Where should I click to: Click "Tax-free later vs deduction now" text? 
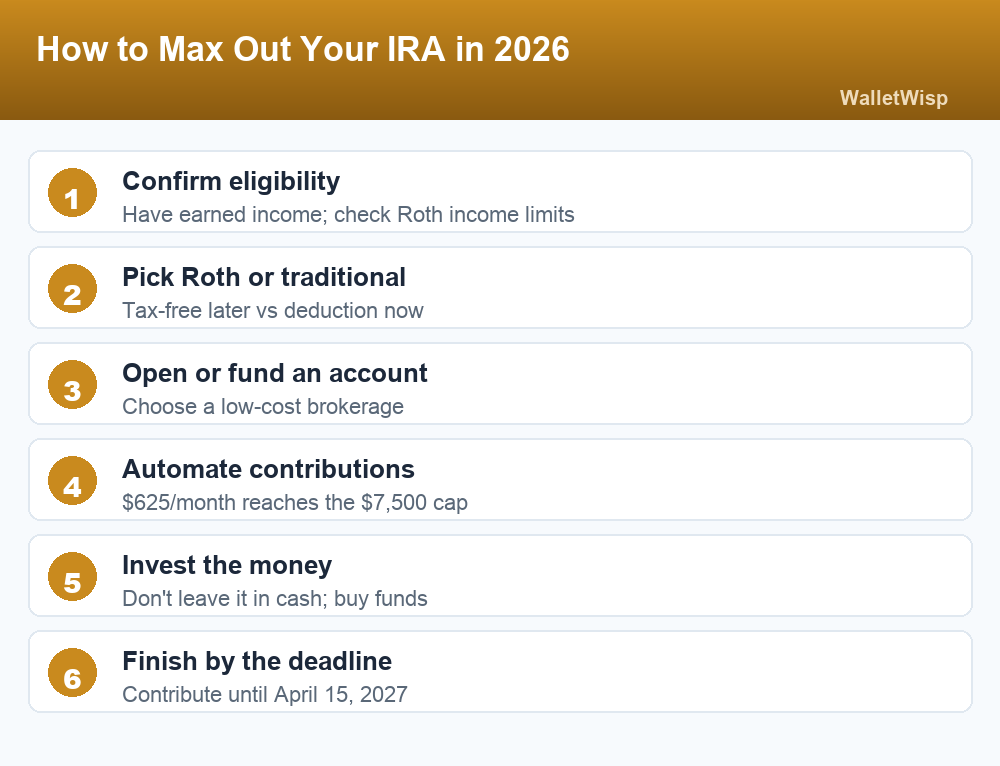pyautogui.click(x=273, y=311)
